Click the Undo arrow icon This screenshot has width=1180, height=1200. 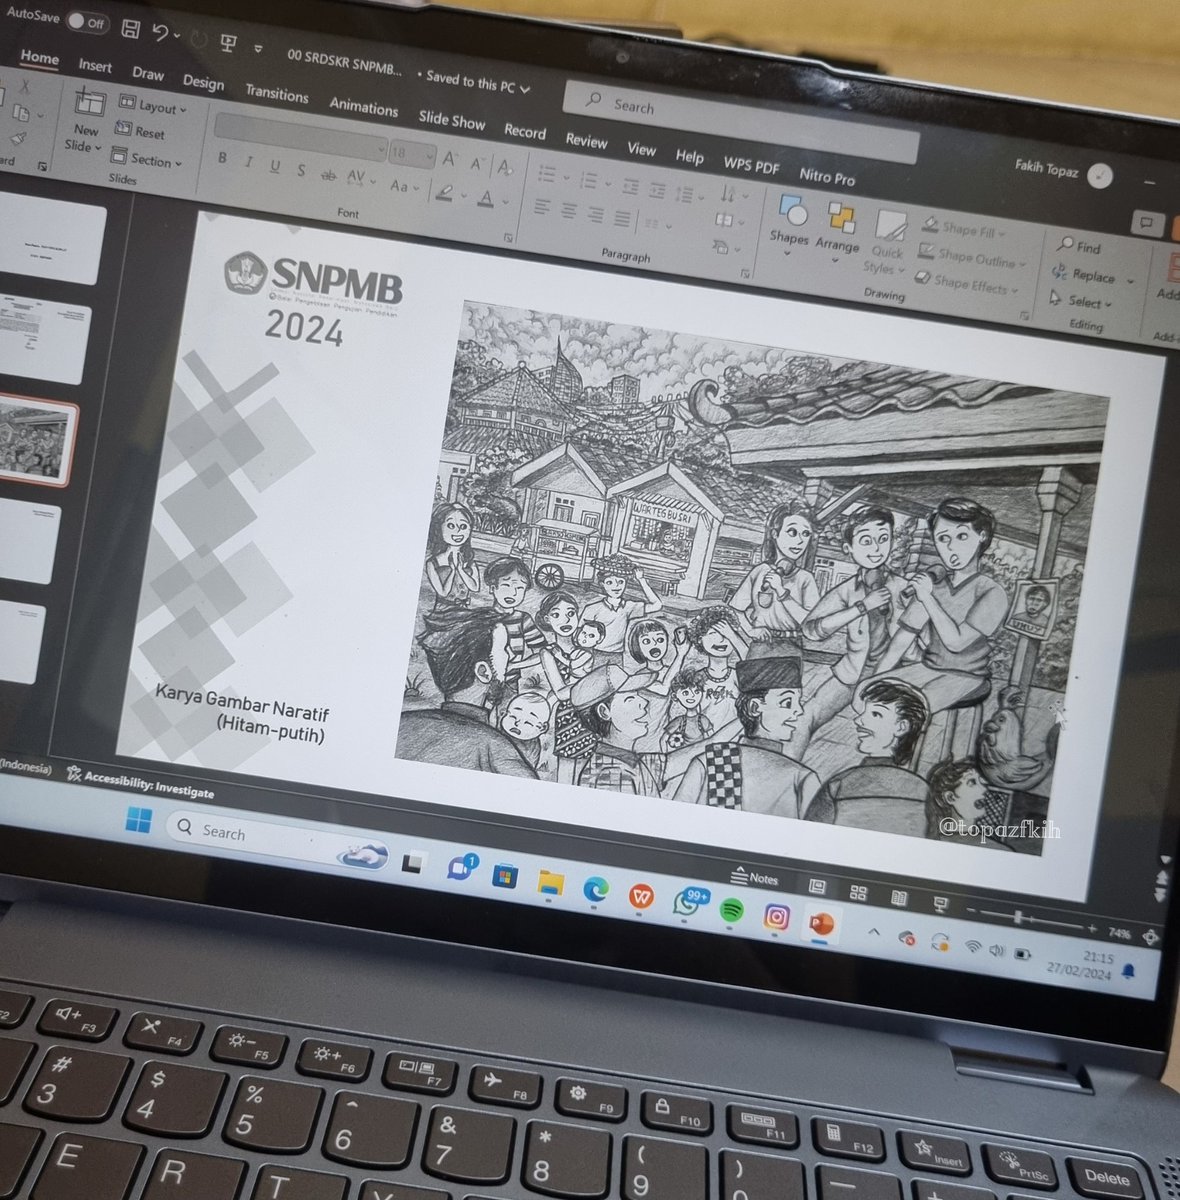pos(160,33)
